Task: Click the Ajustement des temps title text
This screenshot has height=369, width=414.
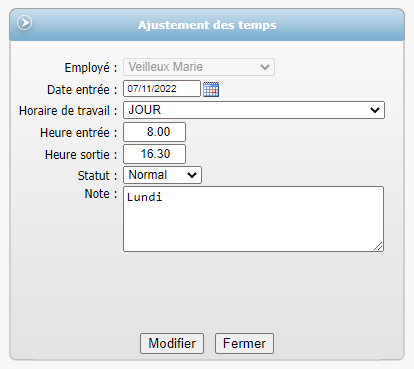Action: tap(207, 25)
